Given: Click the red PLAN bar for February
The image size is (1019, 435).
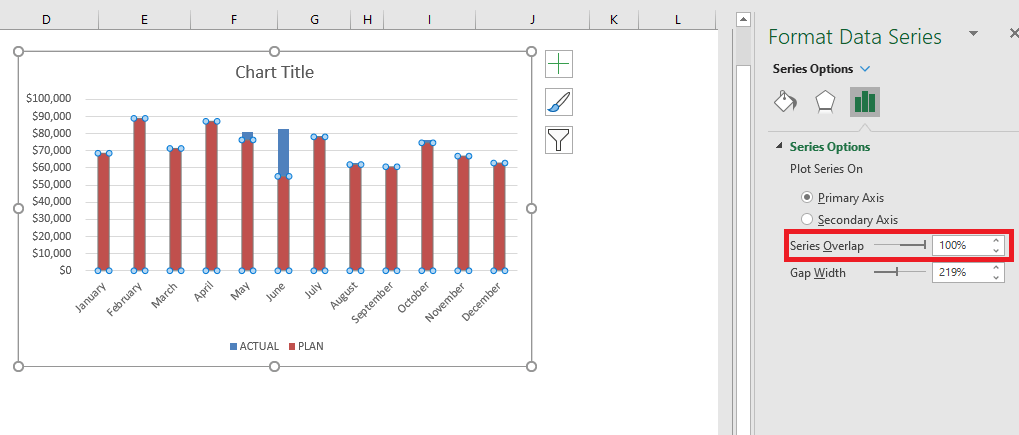Looking at the screenshot, I should click(x=140, y=194).
